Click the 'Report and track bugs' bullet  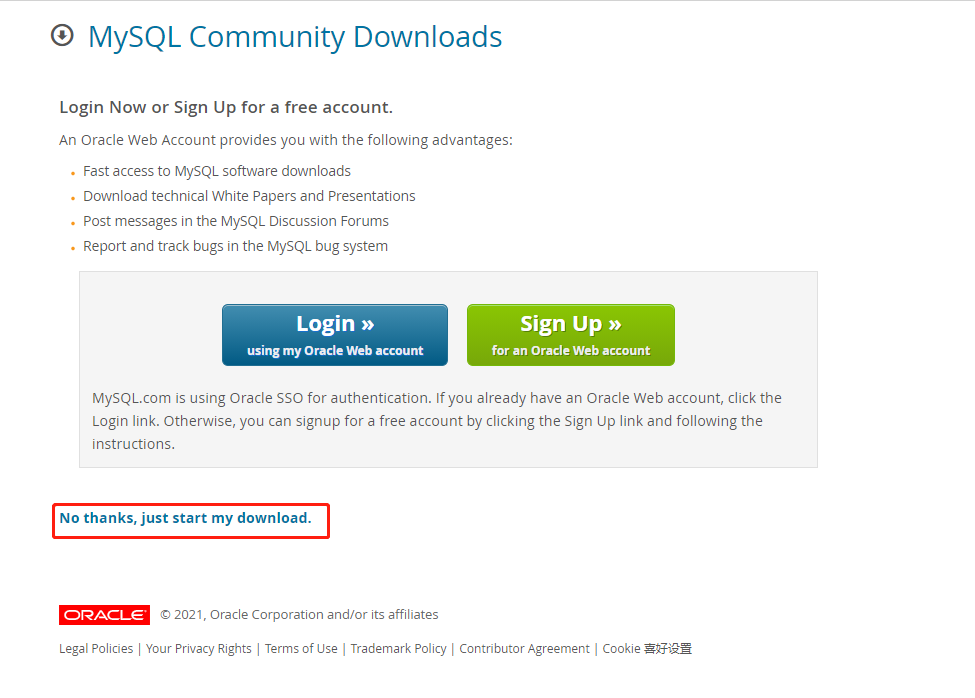[x=236, y=246]
